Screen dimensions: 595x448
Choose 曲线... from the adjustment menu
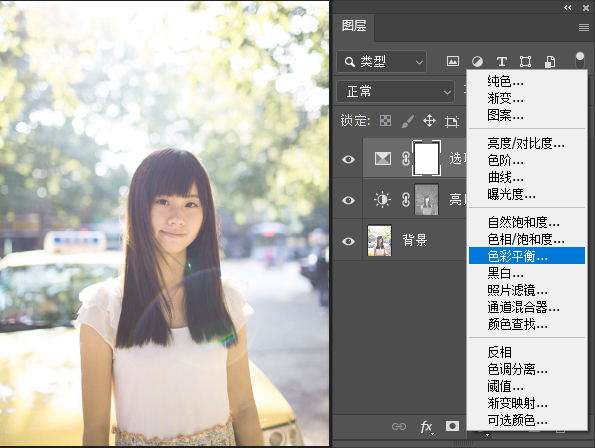pos(505,177)
